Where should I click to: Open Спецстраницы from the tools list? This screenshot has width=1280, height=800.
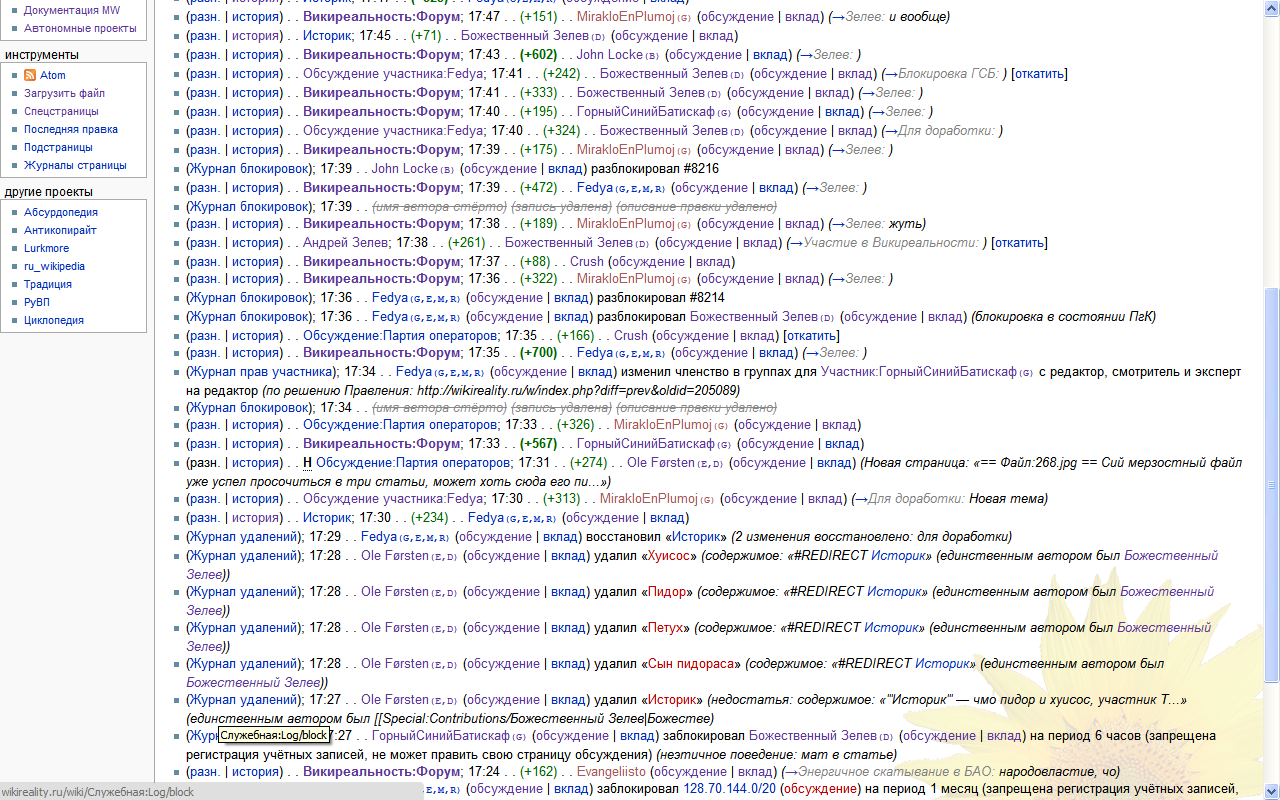tap(61, 111)
